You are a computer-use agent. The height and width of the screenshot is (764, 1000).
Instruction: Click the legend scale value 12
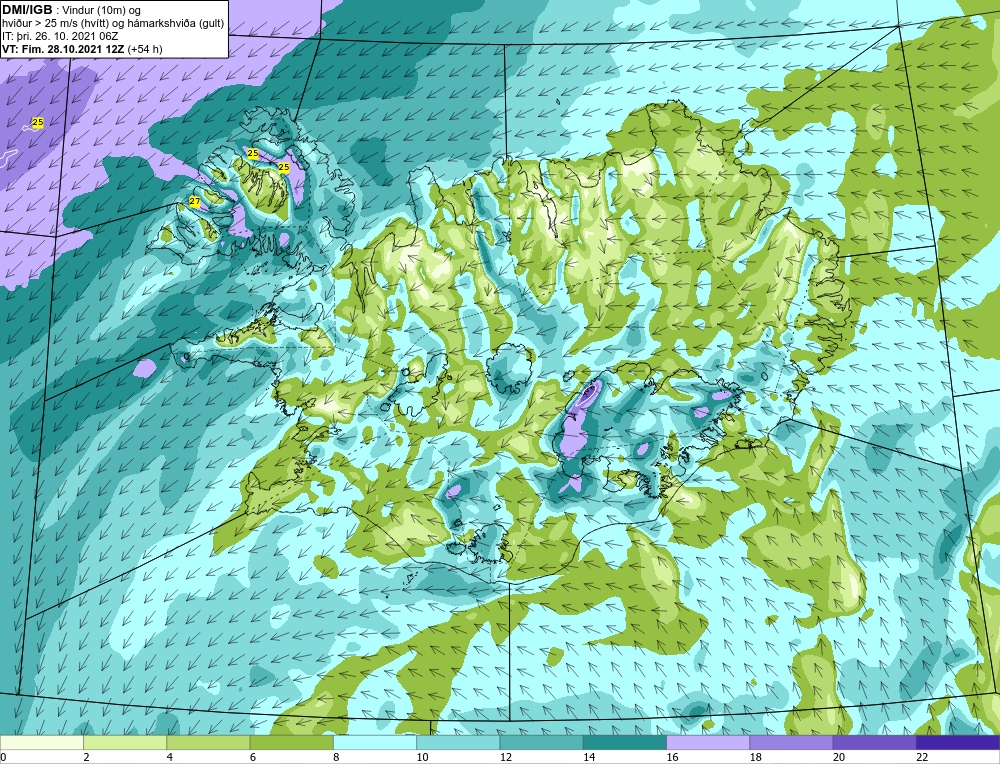[x=505, y=757]
